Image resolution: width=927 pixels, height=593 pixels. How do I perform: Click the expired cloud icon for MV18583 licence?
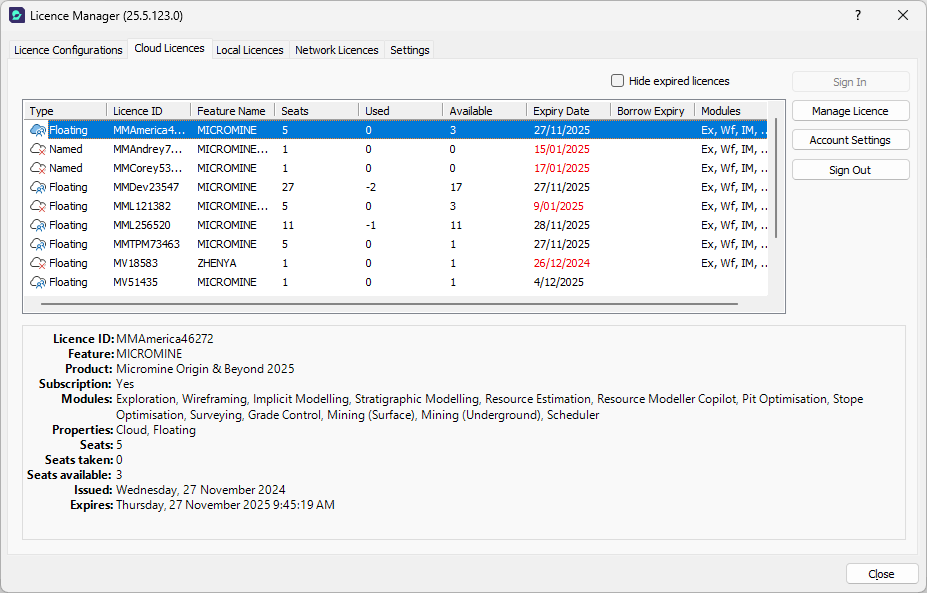(x=38, y=263)
